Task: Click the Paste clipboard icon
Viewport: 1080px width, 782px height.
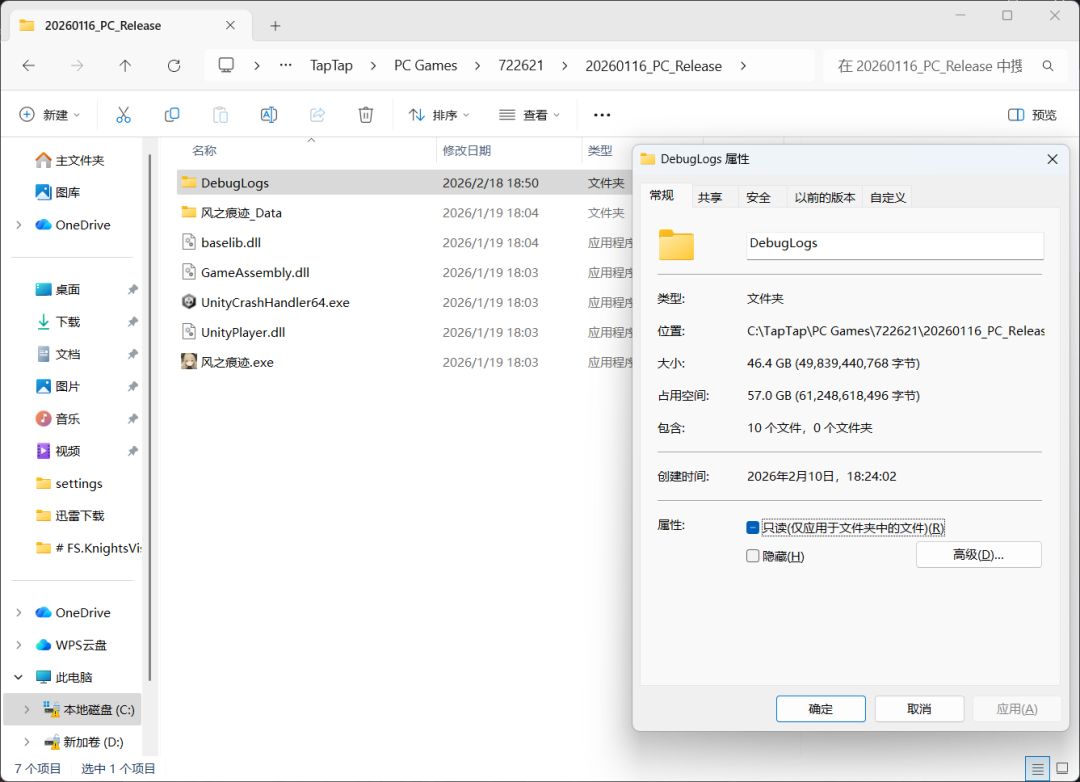Action: [220, 115]
